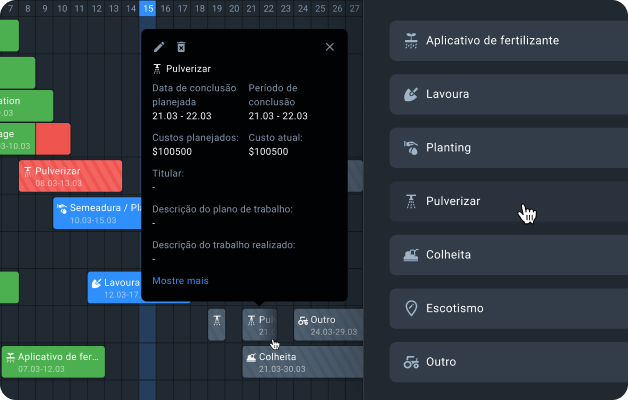Select highlighted day 15 in the date header
Screen dimensions: 628x400
pos(148,8)
